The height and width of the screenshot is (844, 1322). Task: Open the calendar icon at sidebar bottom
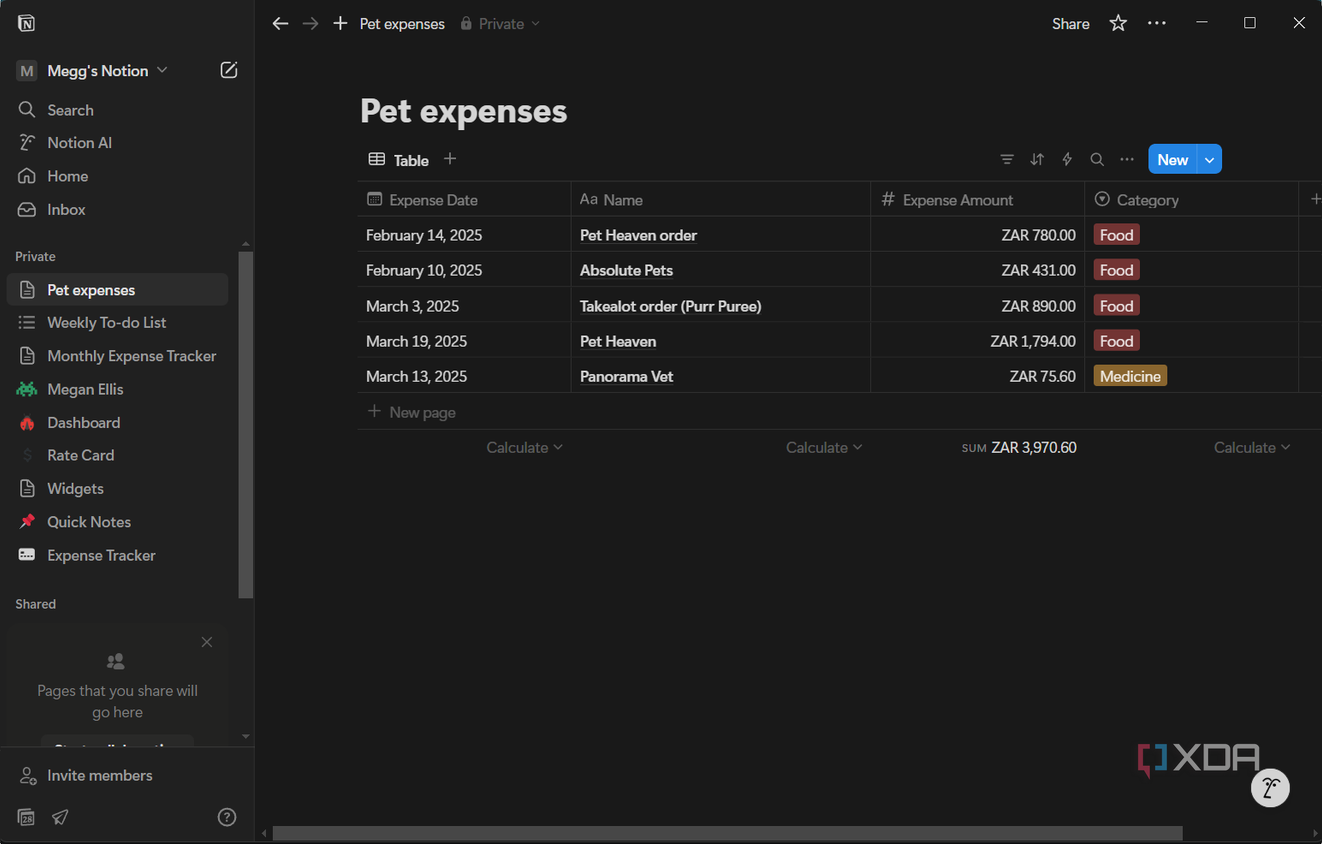coord(26,817)
